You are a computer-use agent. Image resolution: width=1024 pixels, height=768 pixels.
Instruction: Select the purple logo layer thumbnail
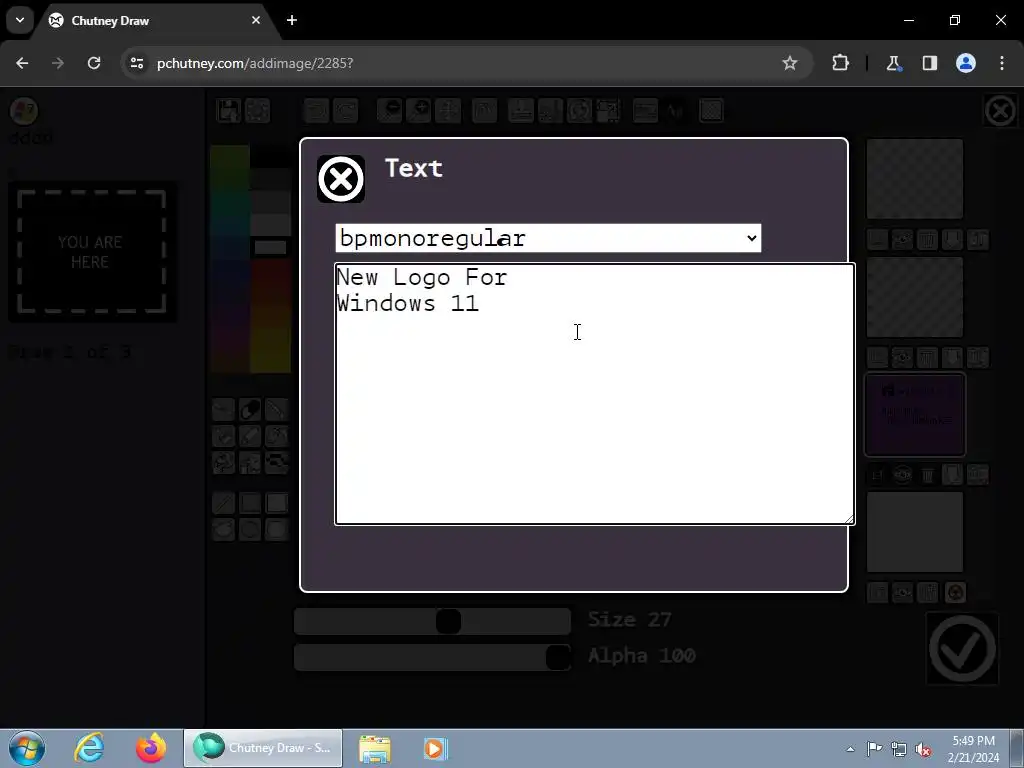click(x=915, y=415)
